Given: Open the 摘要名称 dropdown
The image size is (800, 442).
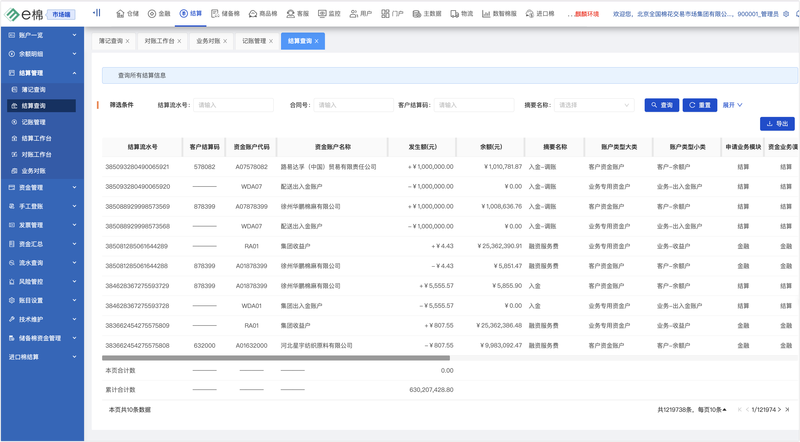Looking at the screenshot, I should click(594, 105).
